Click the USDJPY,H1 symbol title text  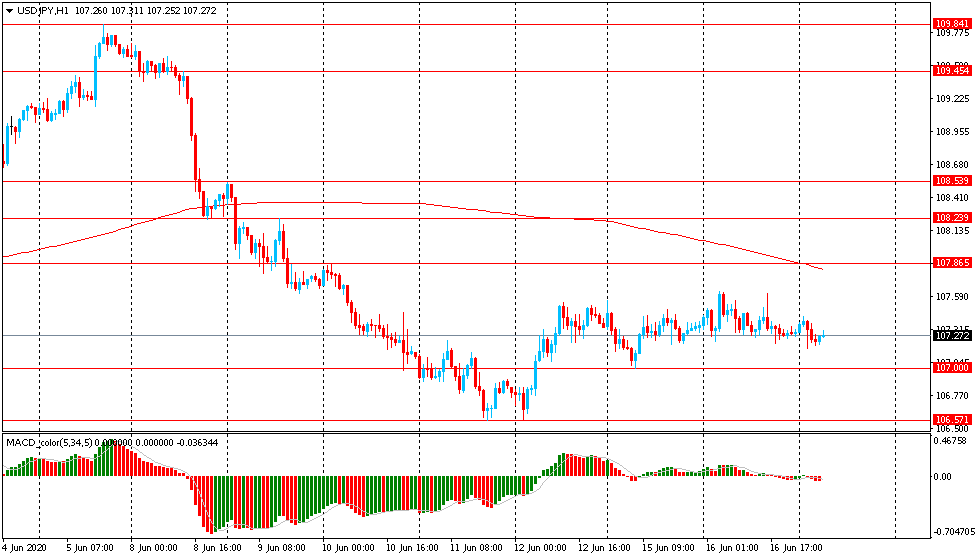pyautogui.click(x=42, y=11)
